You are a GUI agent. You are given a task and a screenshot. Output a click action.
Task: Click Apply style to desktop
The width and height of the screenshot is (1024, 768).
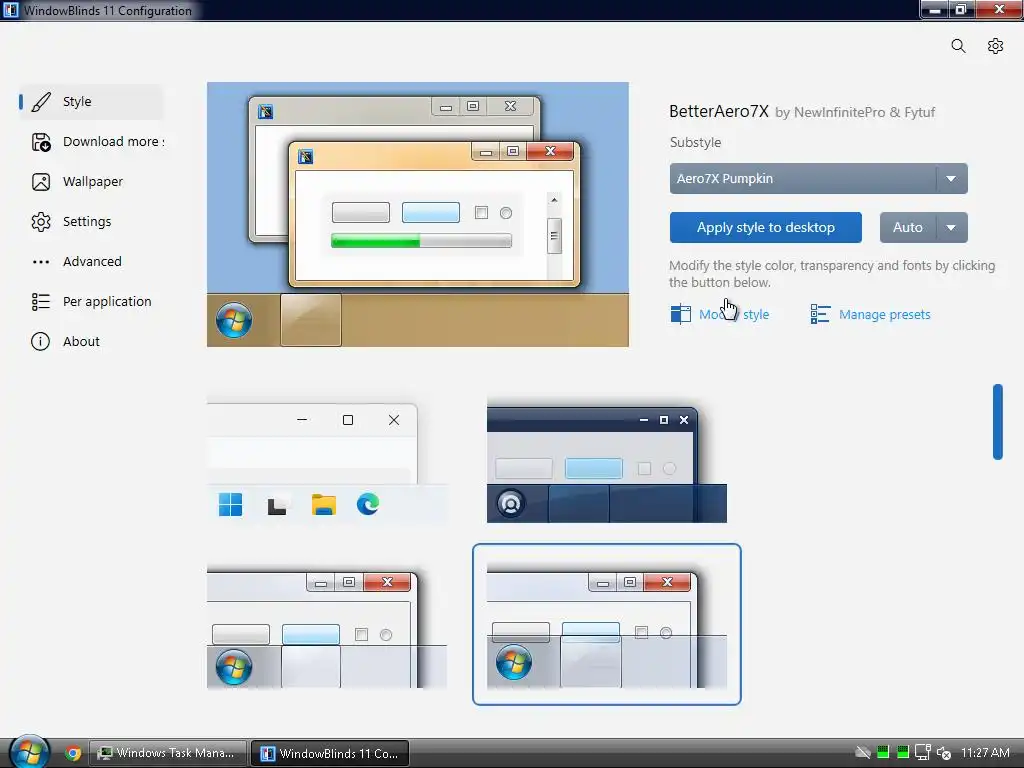click(765, 227)
